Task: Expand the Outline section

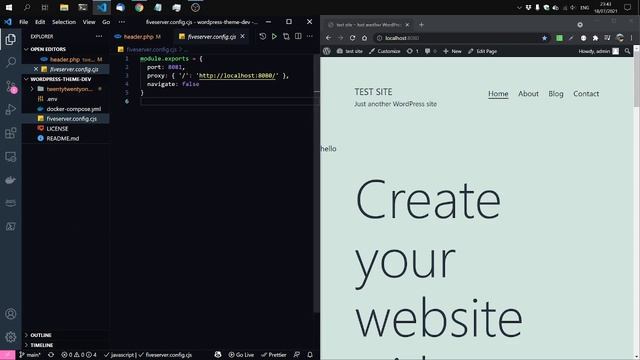Action: 41,335
